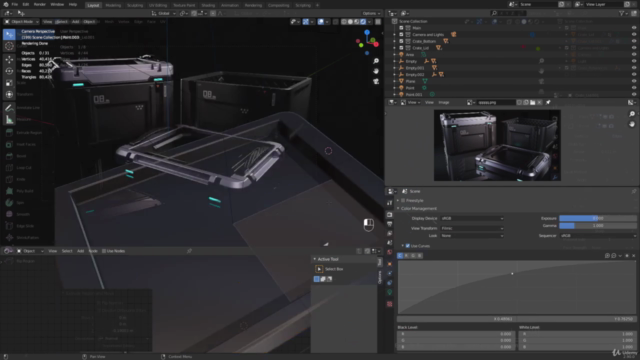Image resolution: width=640 pixels, height=360 pixels.
Task: Toggle the Use Nodes checkbox
Action: (x=104, y=251)
